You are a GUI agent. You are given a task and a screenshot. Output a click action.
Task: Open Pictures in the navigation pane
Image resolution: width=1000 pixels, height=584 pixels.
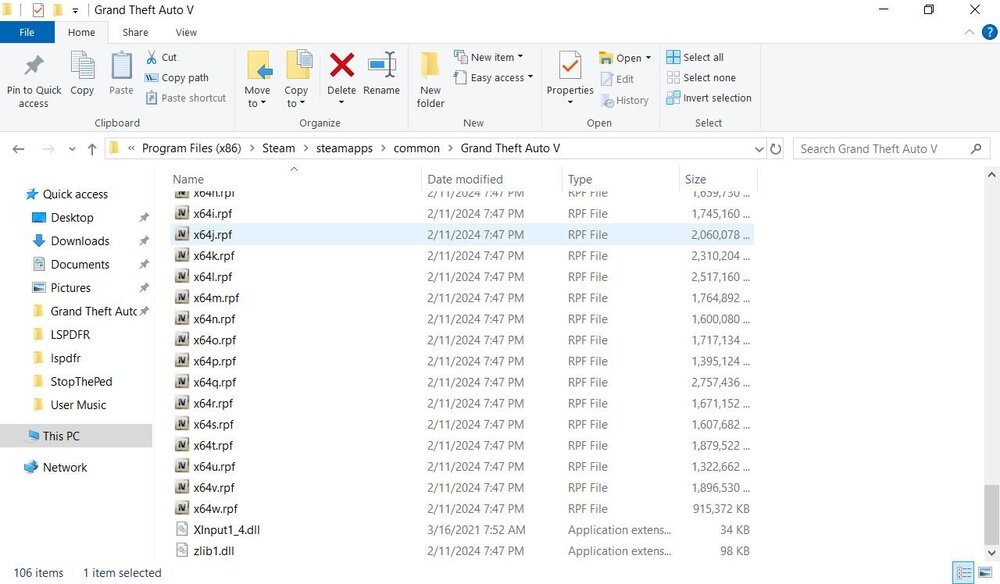[x=70, y=288]
